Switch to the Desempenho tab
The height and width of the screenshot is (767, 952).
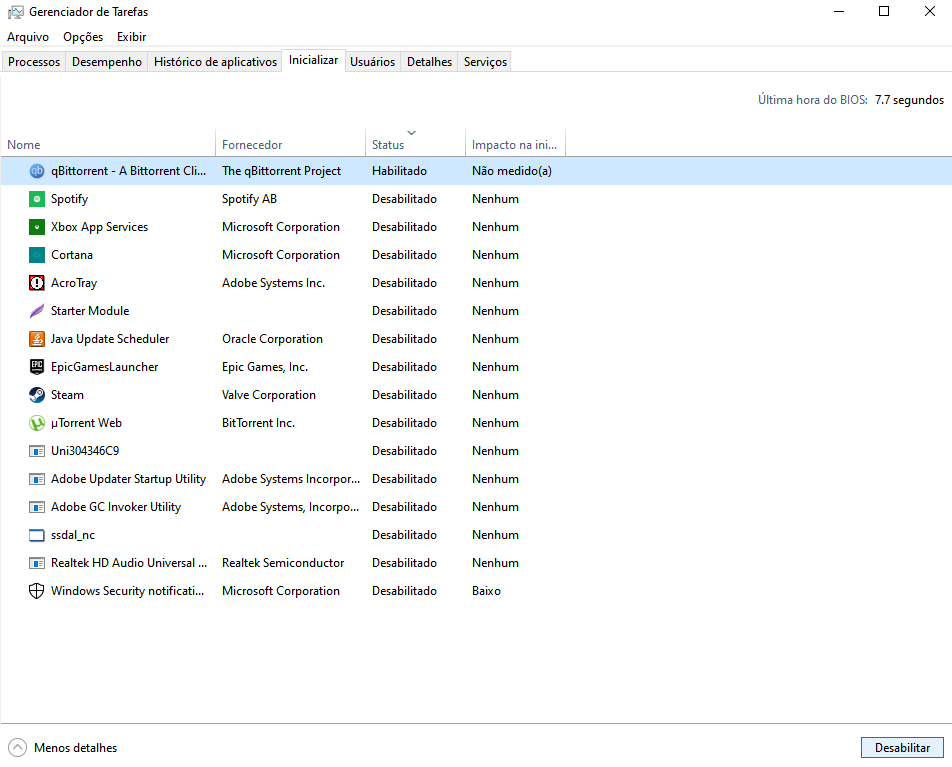click(107, 62)
